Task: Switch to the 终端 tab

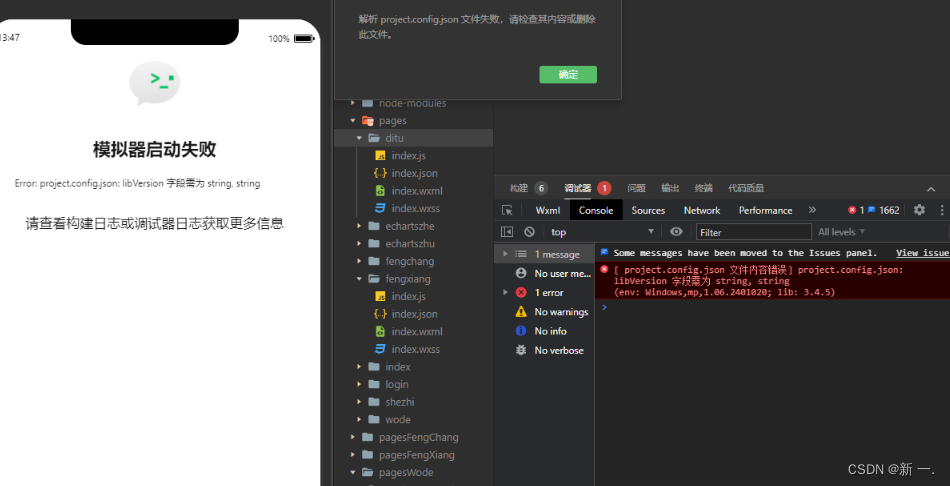Action: click(703, 188)
